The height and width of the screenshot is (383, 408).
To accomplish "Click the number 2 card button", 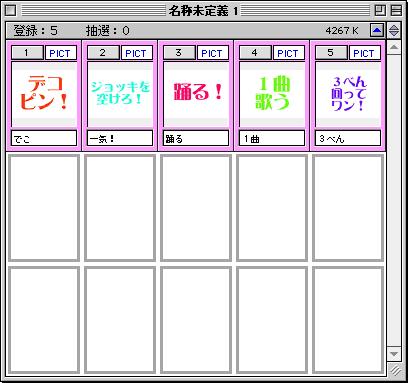I will [x=103, y=53].
